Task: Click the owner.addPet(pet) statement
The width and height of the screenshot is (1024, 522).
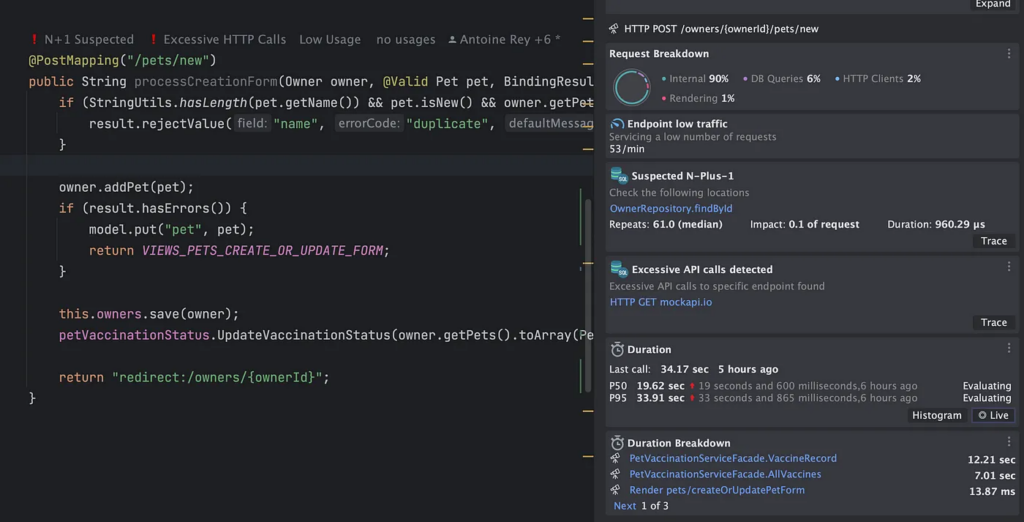Action: [x=127, y=188]
